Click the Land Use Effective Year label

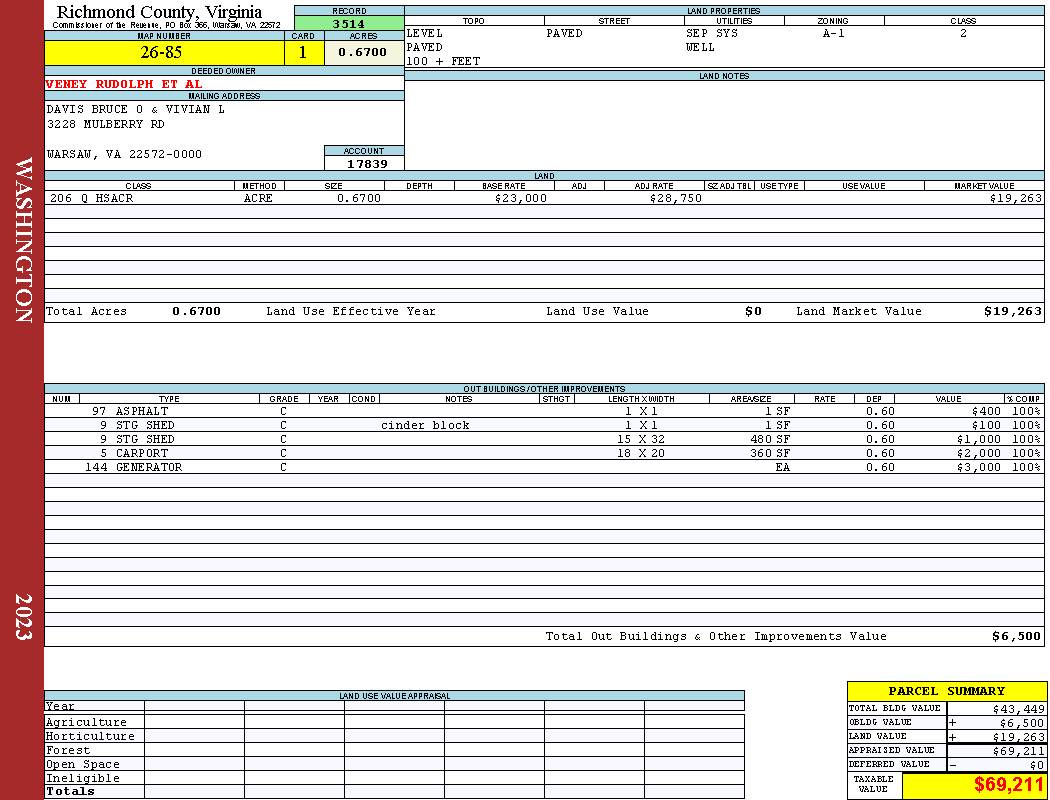(351, 311)
